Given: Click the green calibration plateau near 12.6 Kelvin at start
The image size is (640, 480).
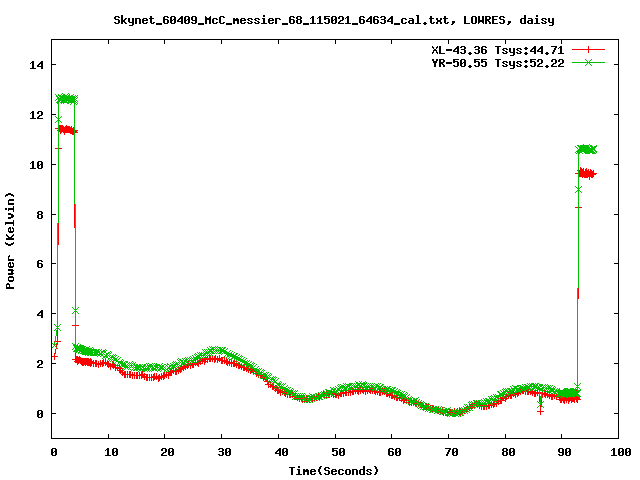Looking at the screenshot, I should pos(67,99).
